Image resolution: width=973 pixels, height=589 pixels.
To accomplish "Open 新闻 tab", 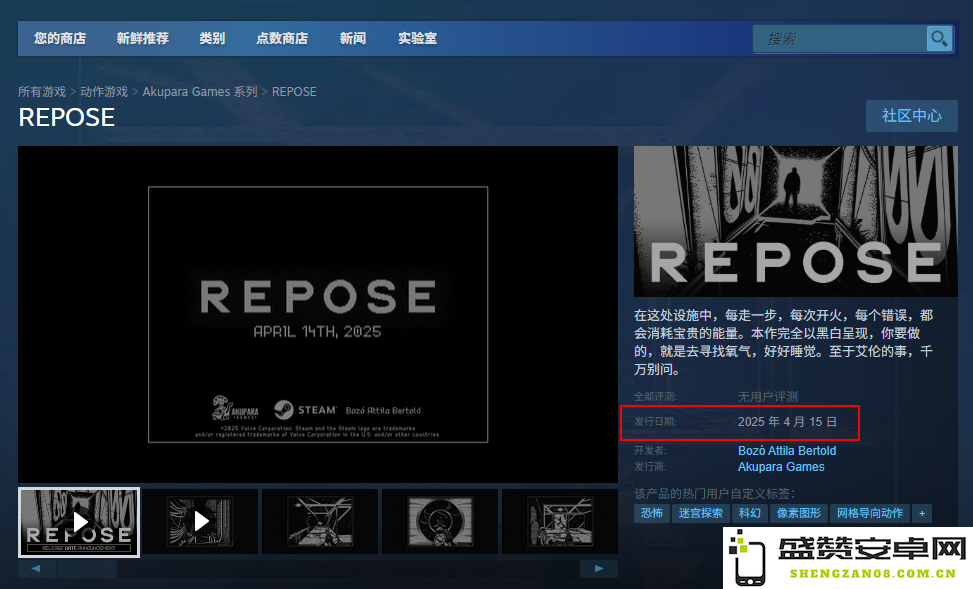I will (x=353, y=38).
